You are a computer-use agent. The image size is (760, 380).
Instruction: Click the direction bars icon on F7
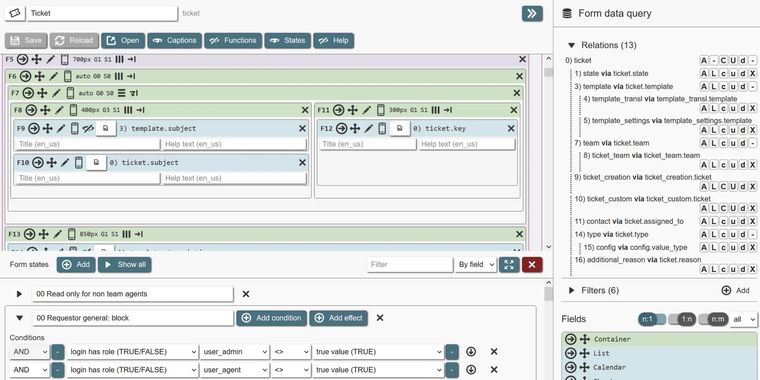tap(121, 93)
